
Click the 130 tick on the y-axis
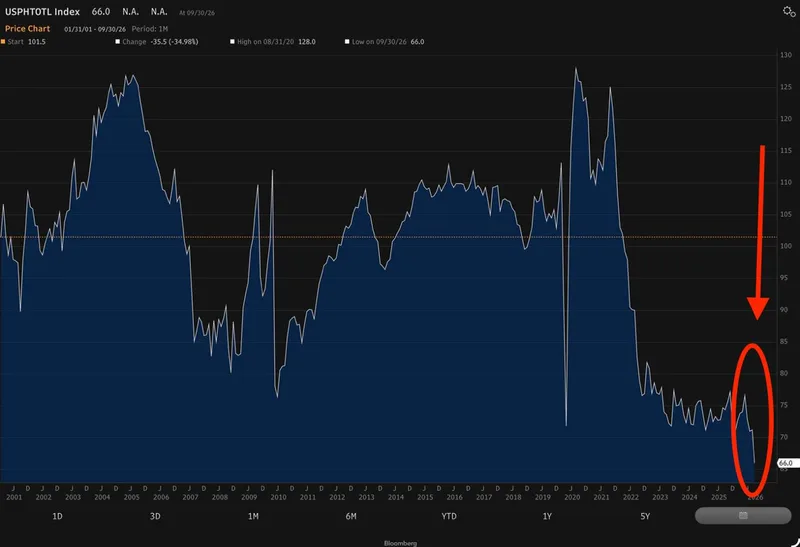[x=786, y=55]
